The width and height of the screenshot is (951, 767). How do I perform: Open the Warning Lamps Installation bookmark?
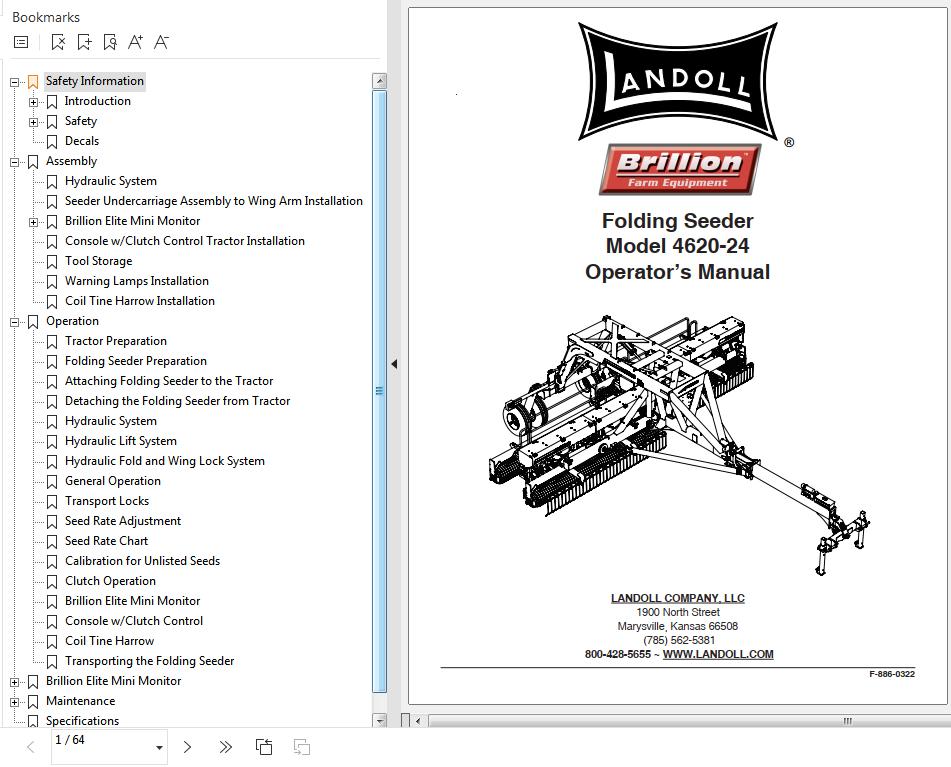[137, 281]
